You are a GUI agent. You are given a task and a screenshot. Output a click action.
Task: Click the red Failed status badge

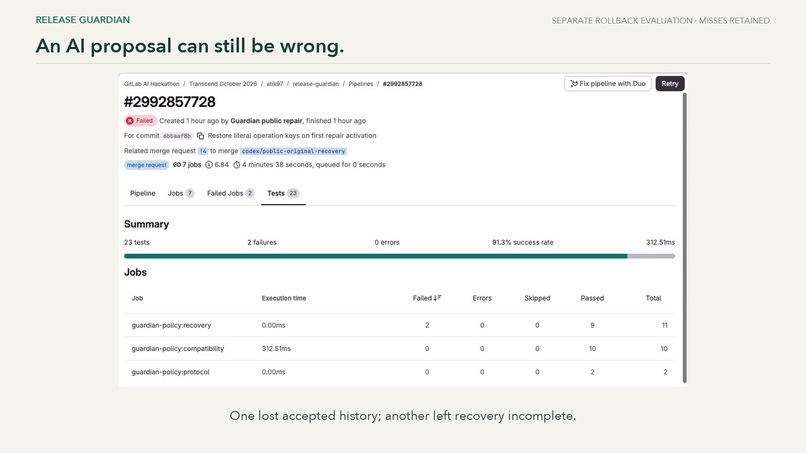tap(140, 121)
